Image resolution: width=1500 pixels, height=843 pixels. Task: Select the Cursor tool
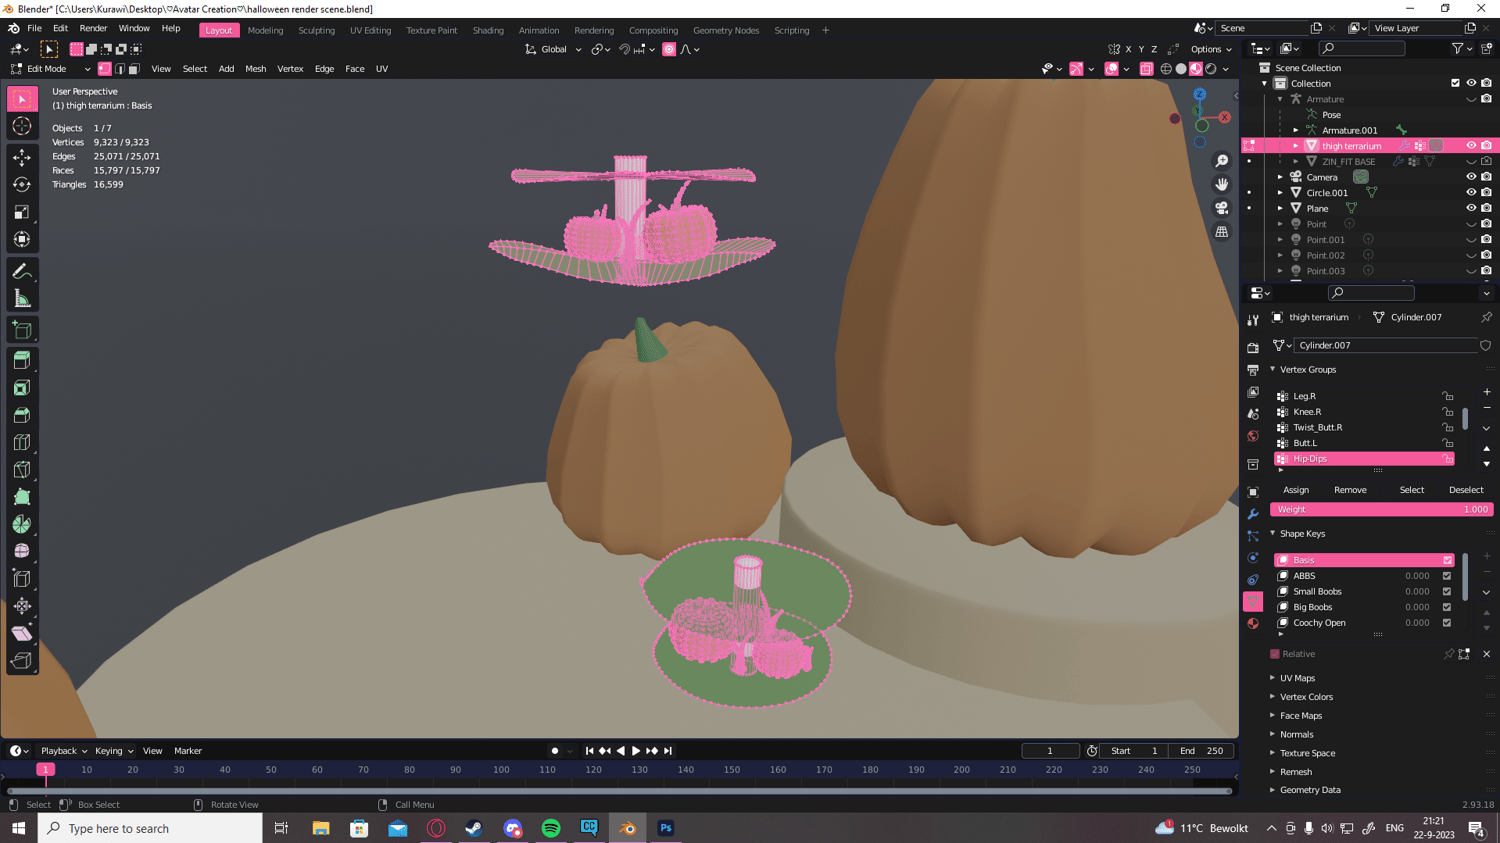coord(22,126)
